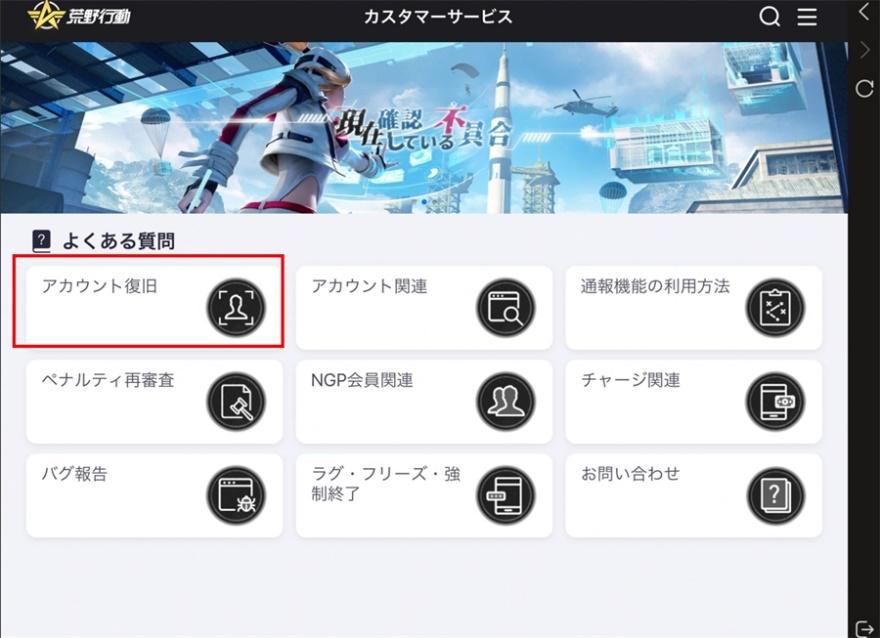Image resolution: width=880 pixels, height=638 pixels.
Task: Click the window-search icon for アカウント関連
Action: pyautogui.click(x=506, y=308)
